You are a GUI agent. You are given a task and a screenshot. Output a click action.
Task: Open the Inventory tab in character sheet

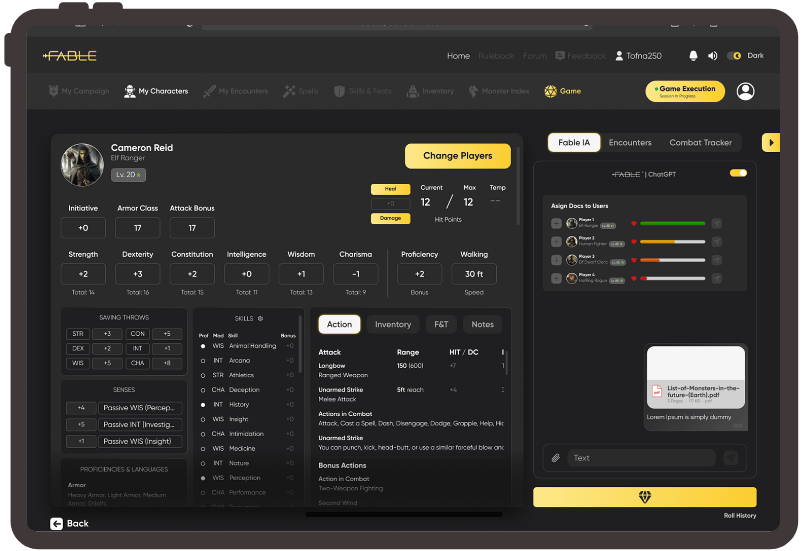point(393,324)
